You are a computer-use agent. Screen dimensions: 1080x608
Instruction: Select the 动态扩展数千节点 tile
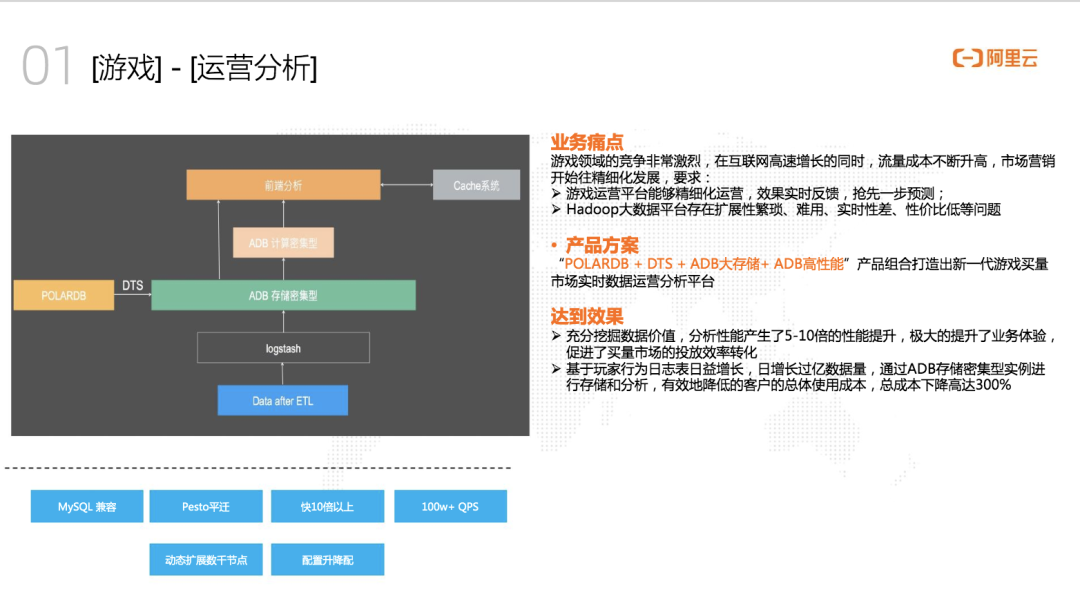[206, 560]
